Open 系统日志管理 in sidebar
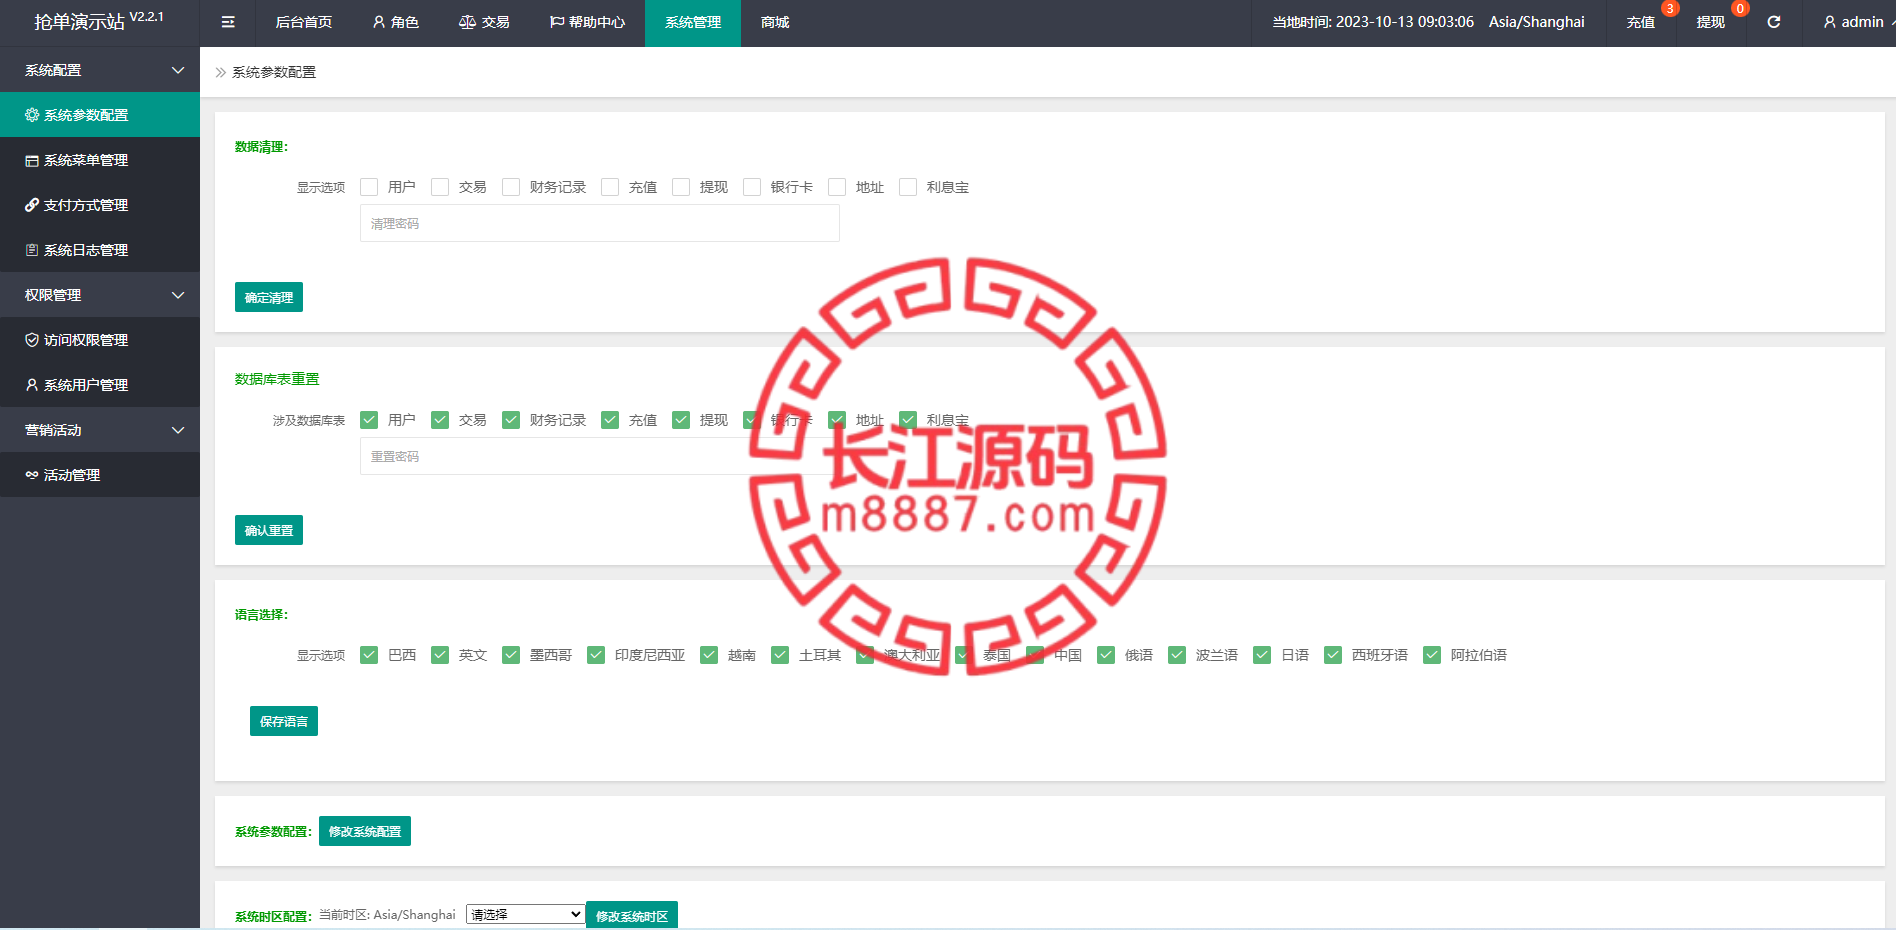The height and width of the screenshot is (930, 1896). [x=100, y=250]
